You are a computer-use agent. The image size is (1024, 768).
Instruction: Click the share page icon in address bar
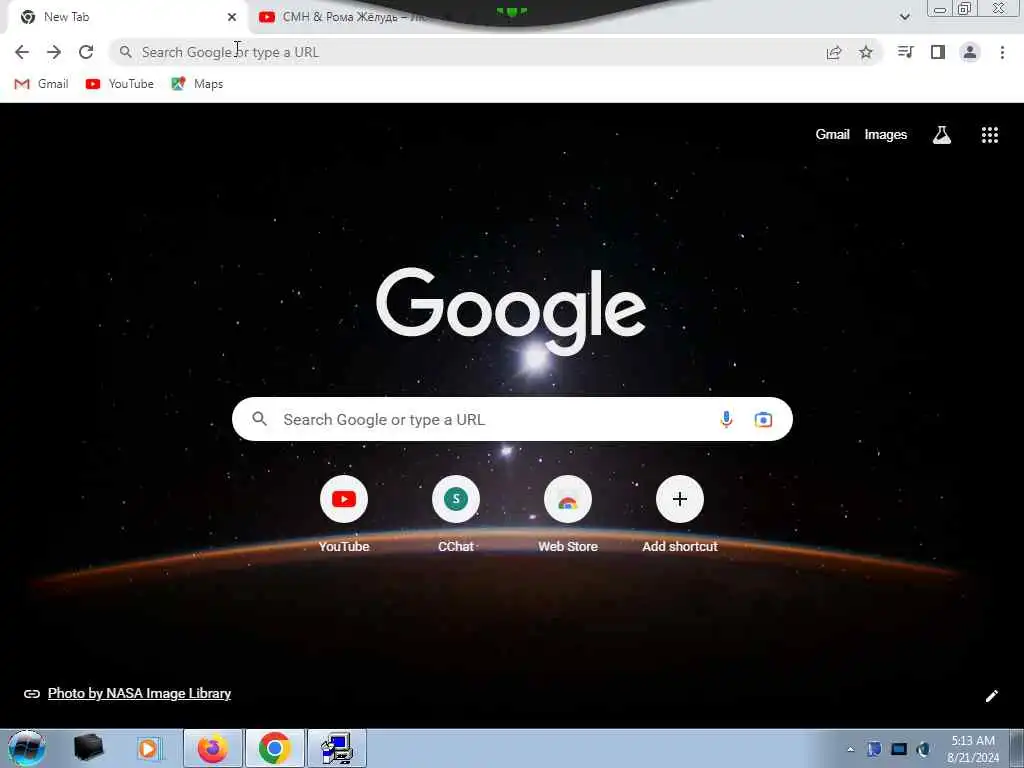(x=834, y=52)
